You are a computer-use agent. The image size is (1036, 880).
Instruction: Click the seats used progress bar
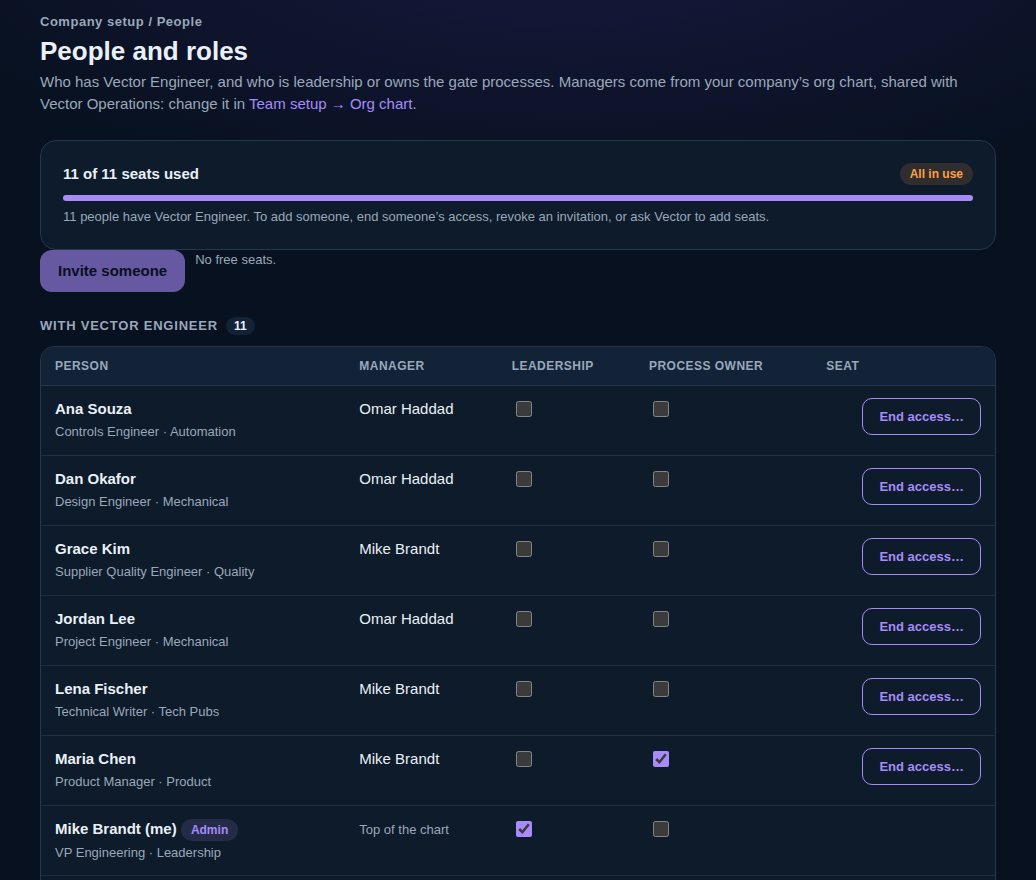coord(518,198)
